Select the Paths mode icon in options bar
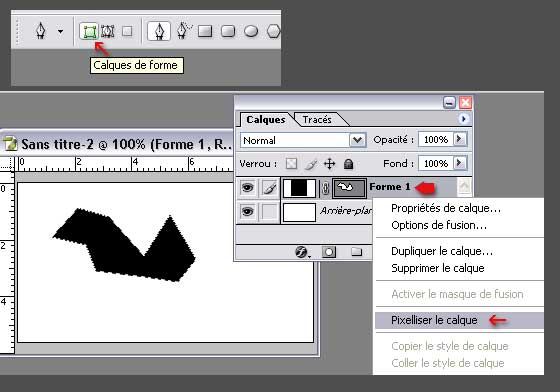This screenshot has height=392, width=560. tap(108, 31)
